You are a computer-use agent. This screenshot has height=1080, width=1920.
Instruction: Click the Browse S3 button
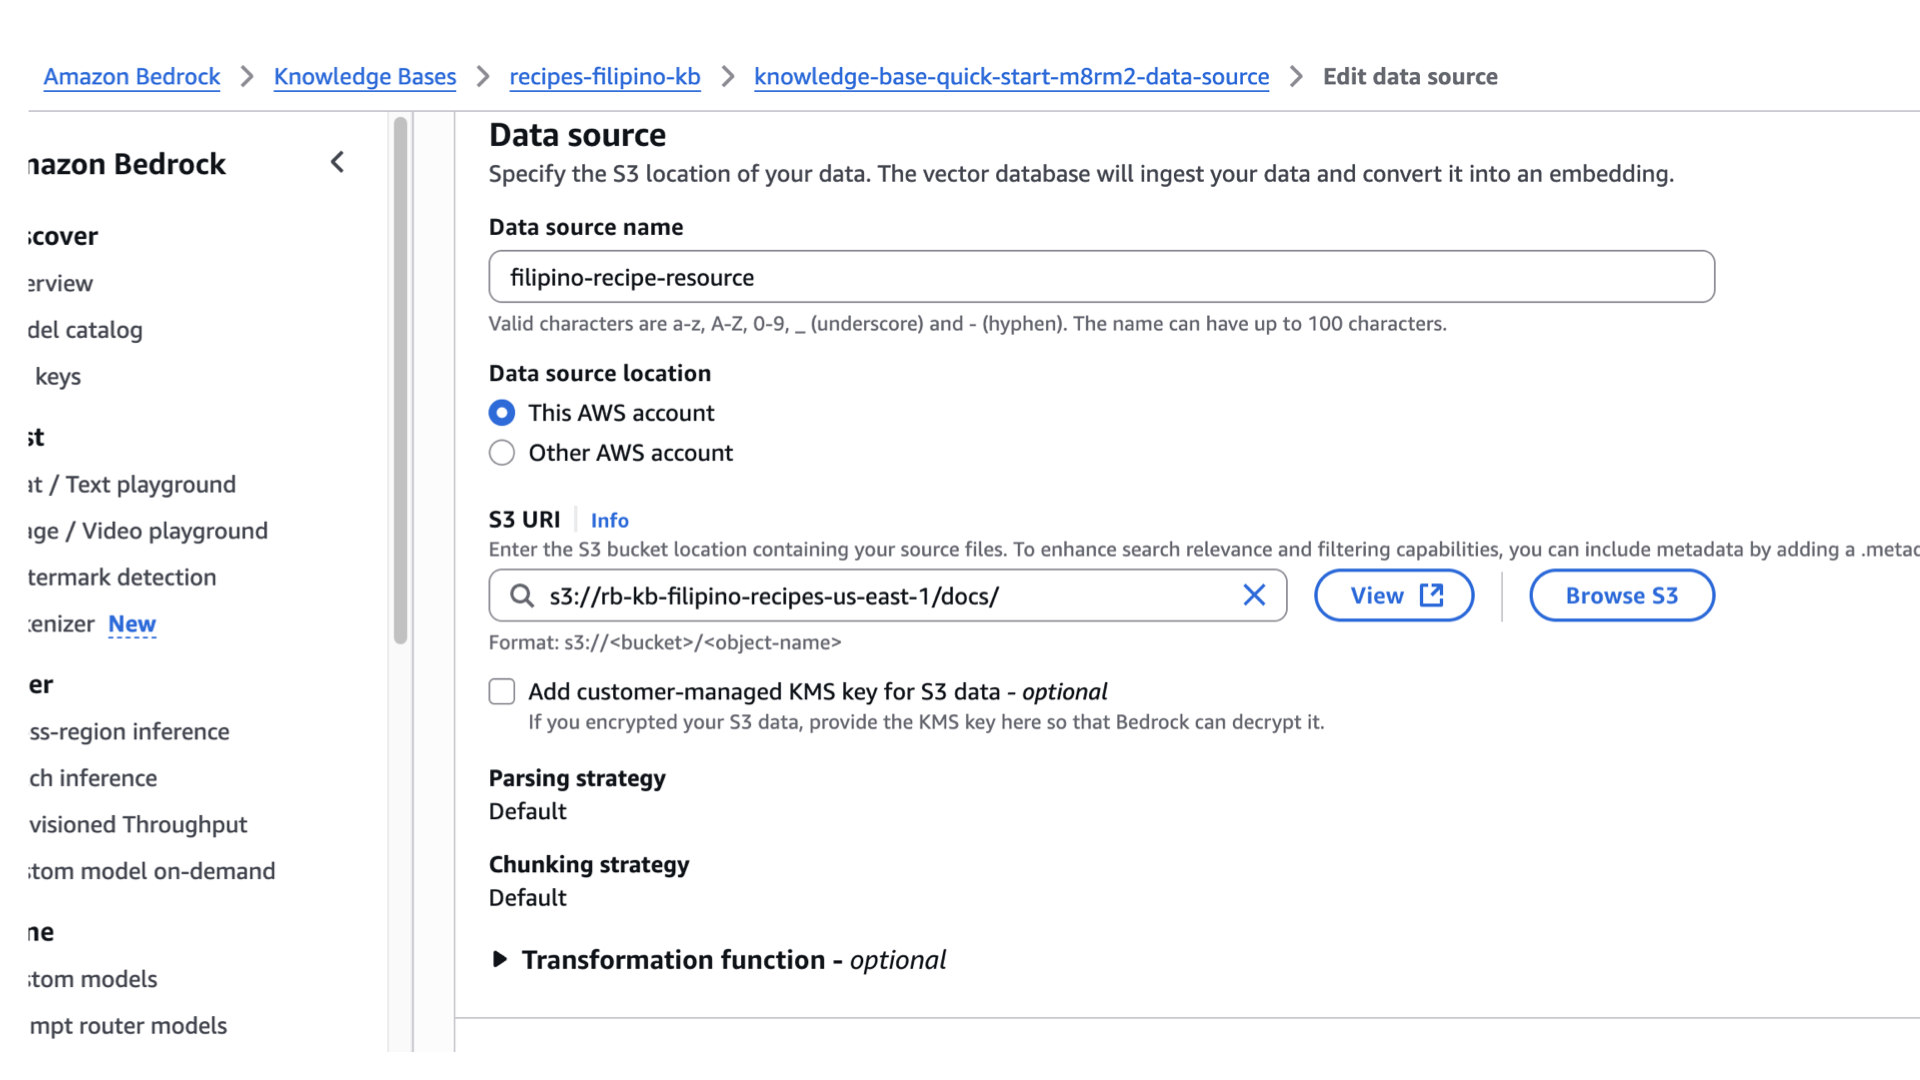point(1621,596)
